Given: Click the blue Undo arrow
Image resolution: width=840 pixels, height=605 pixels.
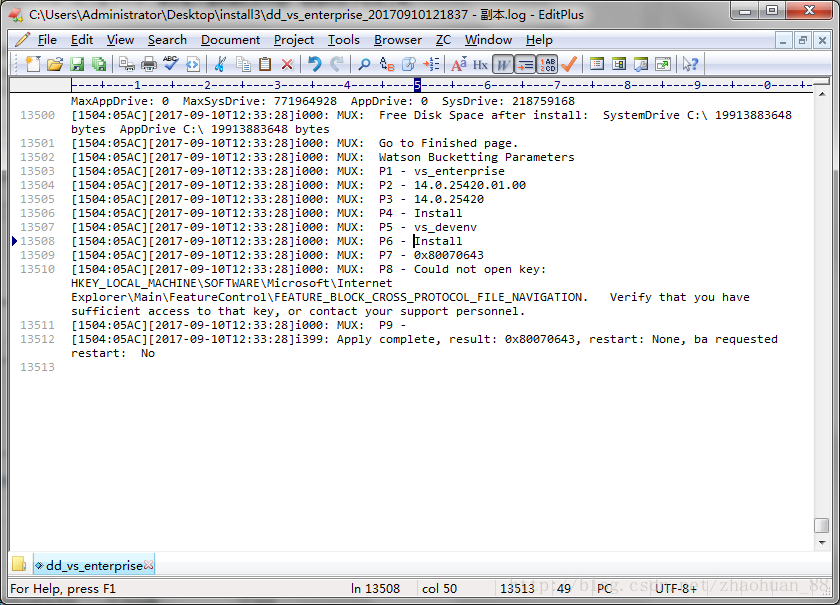Looking at the screenshot, I should point(314,64).
